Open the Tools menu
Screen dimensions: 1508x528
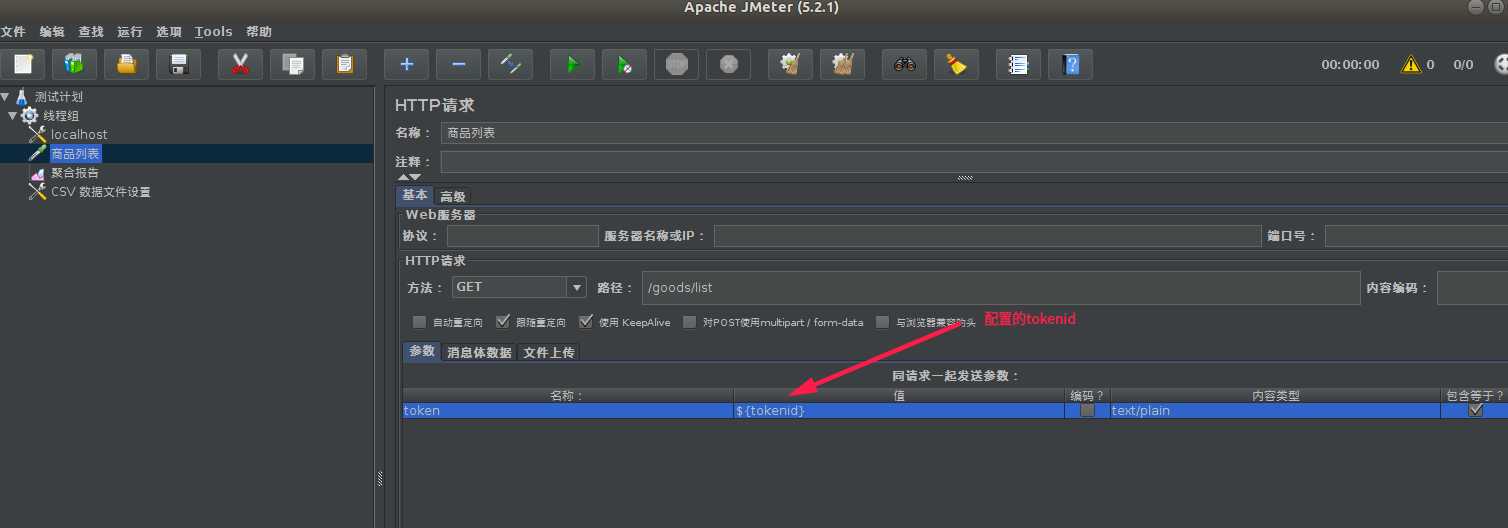pyautogui.click(x=214, y=32)
